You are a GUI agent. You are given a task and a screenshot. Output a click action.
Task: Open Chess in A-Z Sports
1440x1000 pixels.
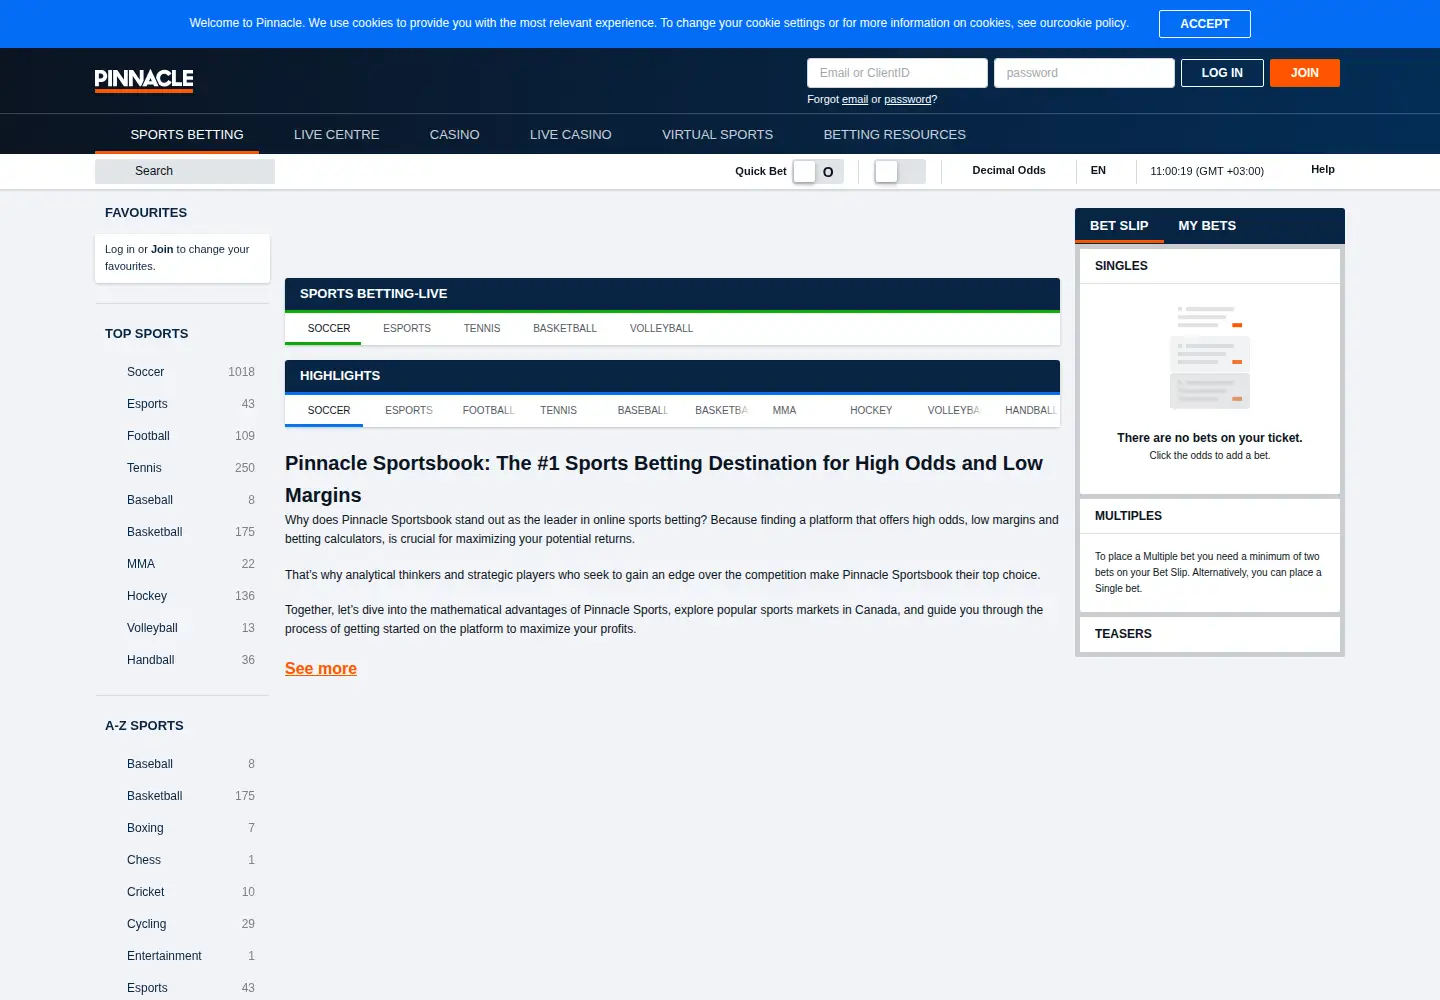(x=182, y=860)
